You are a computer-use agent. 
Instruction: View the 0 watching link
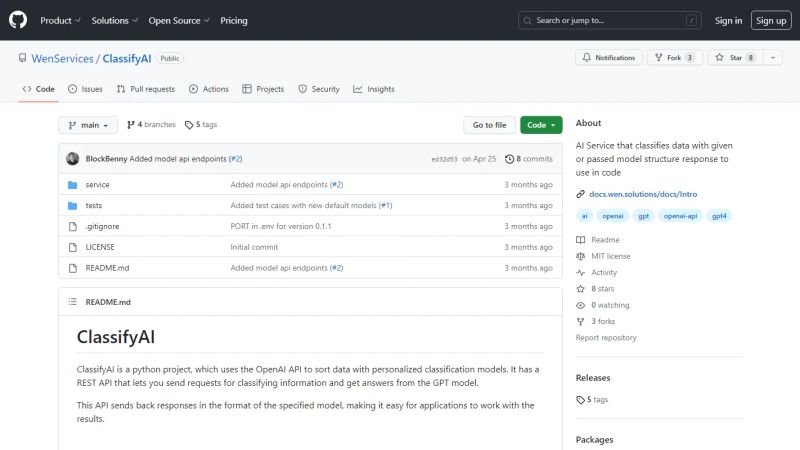point(603,305)
